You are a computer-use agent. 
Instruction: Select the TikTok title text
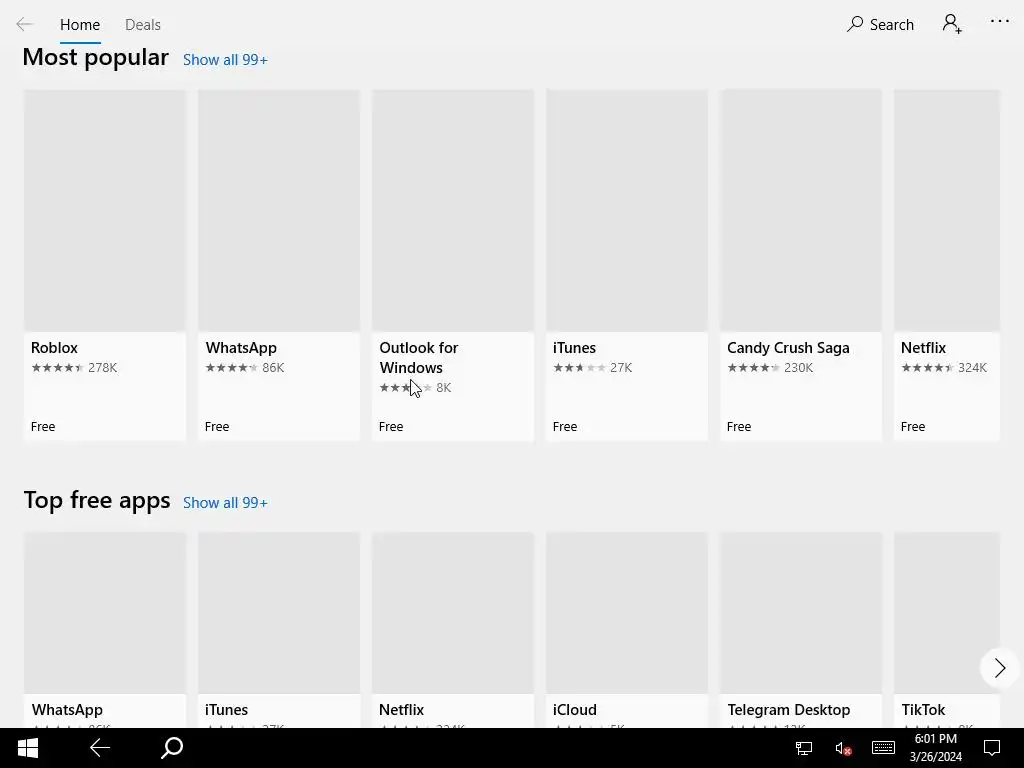point(923,710)
